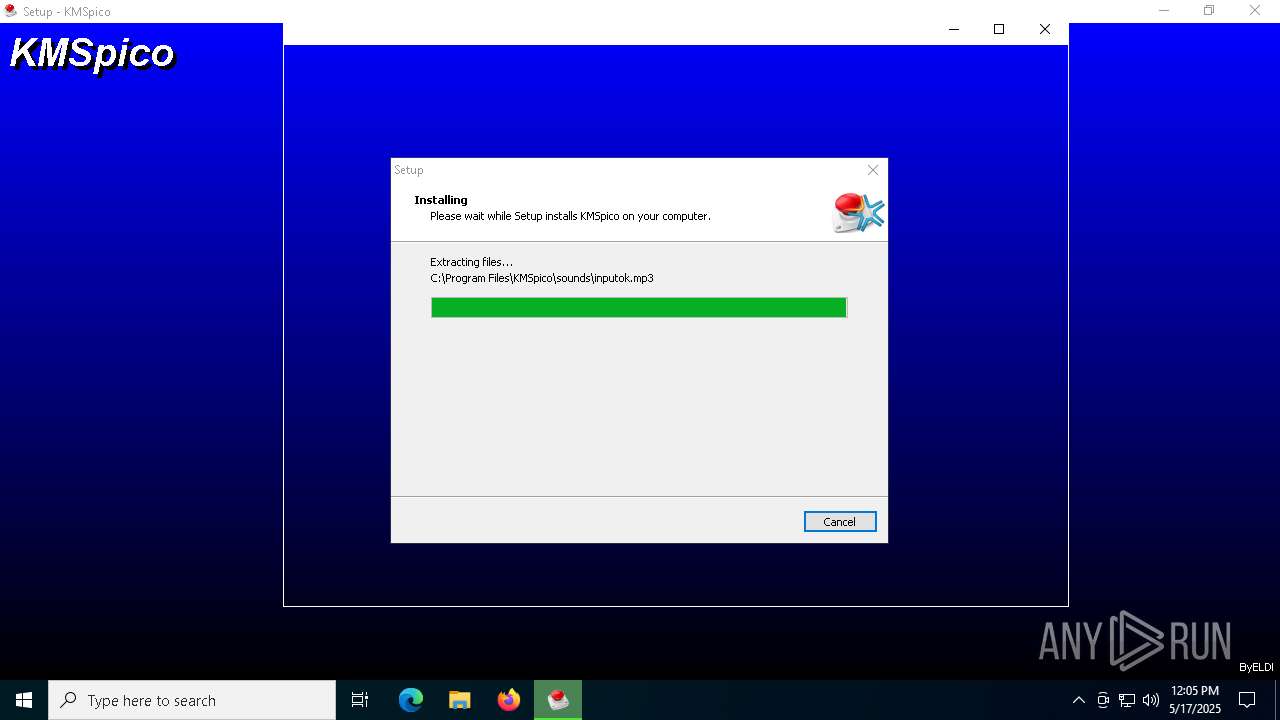
Task: Click the extracting file path text
Action: [x=542, y=278]
